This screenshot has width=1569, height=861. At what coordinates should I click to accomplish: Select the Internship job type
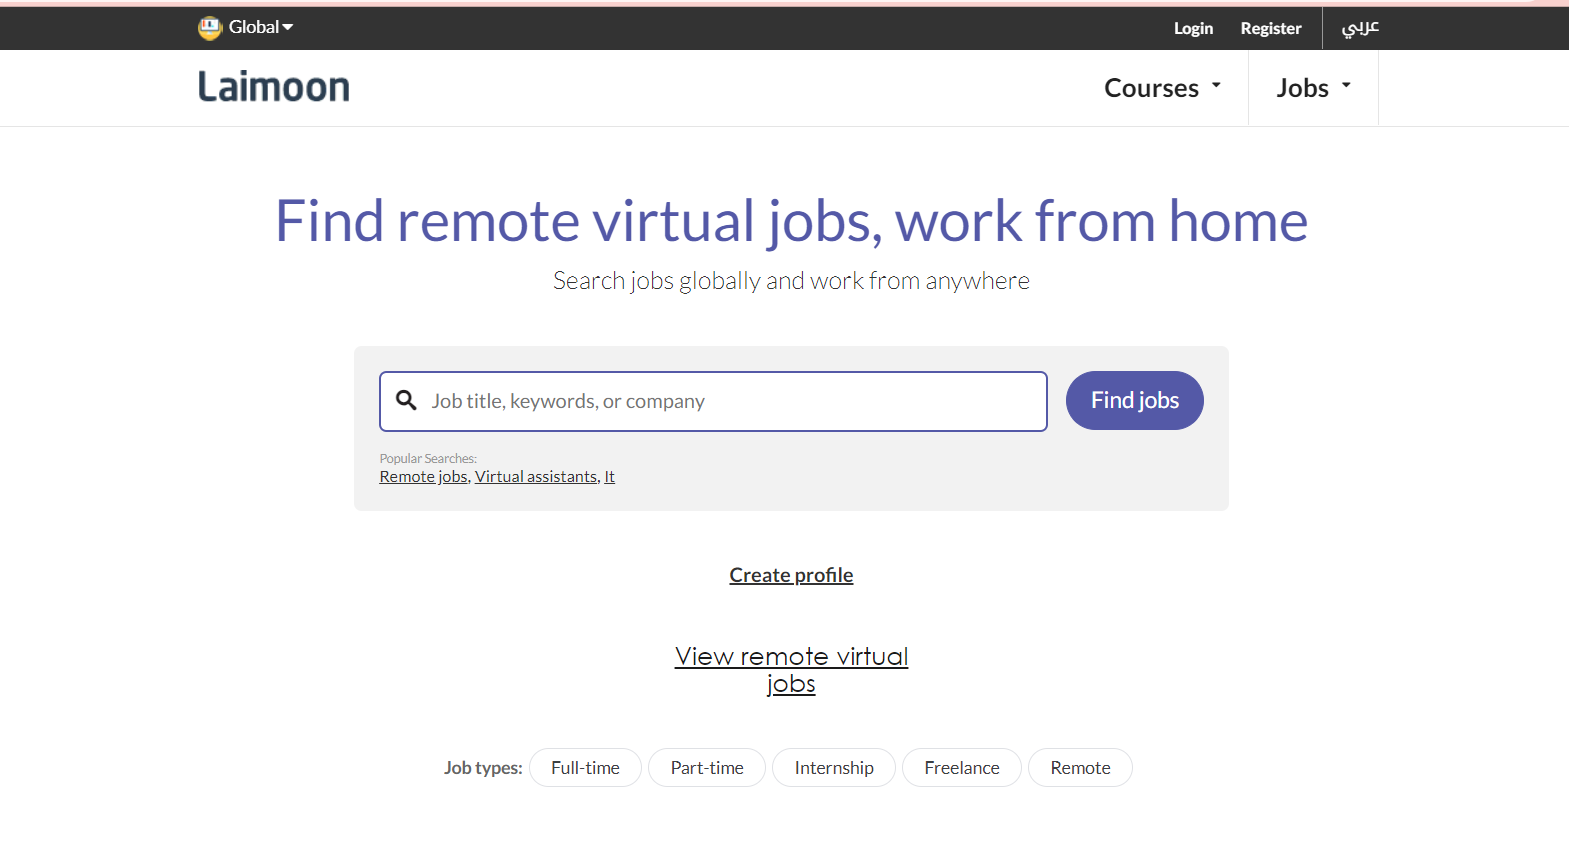[x=834, y=768]
